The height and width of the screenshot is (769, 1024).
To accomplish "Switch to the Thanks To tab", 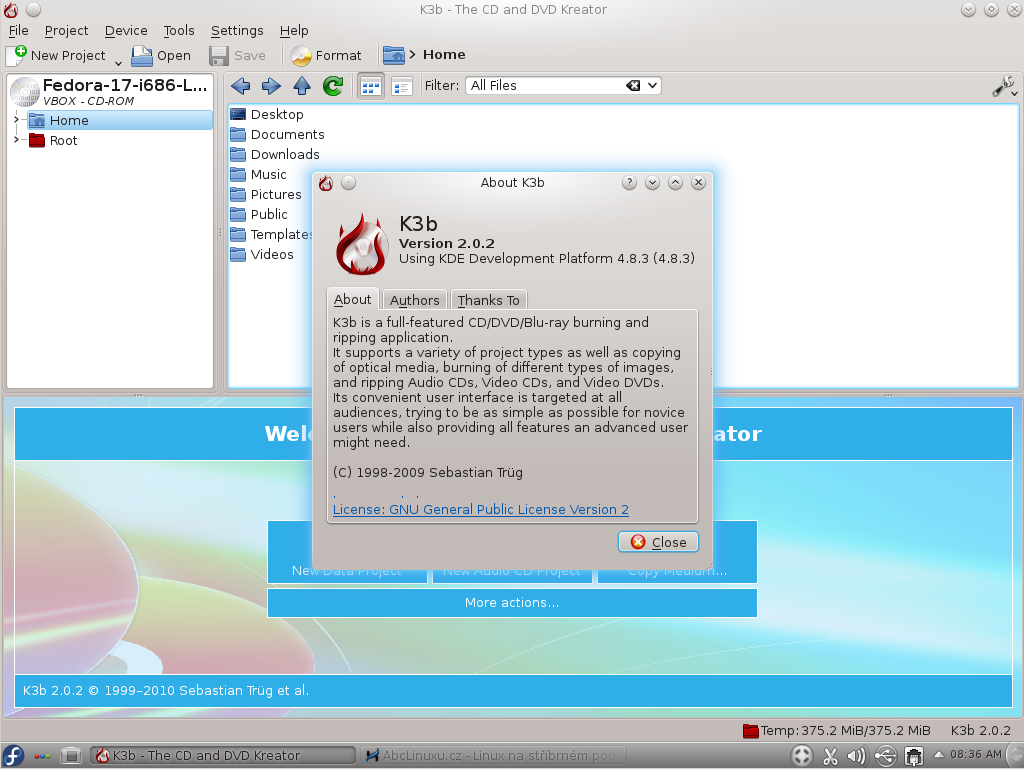I will point(488,300).
